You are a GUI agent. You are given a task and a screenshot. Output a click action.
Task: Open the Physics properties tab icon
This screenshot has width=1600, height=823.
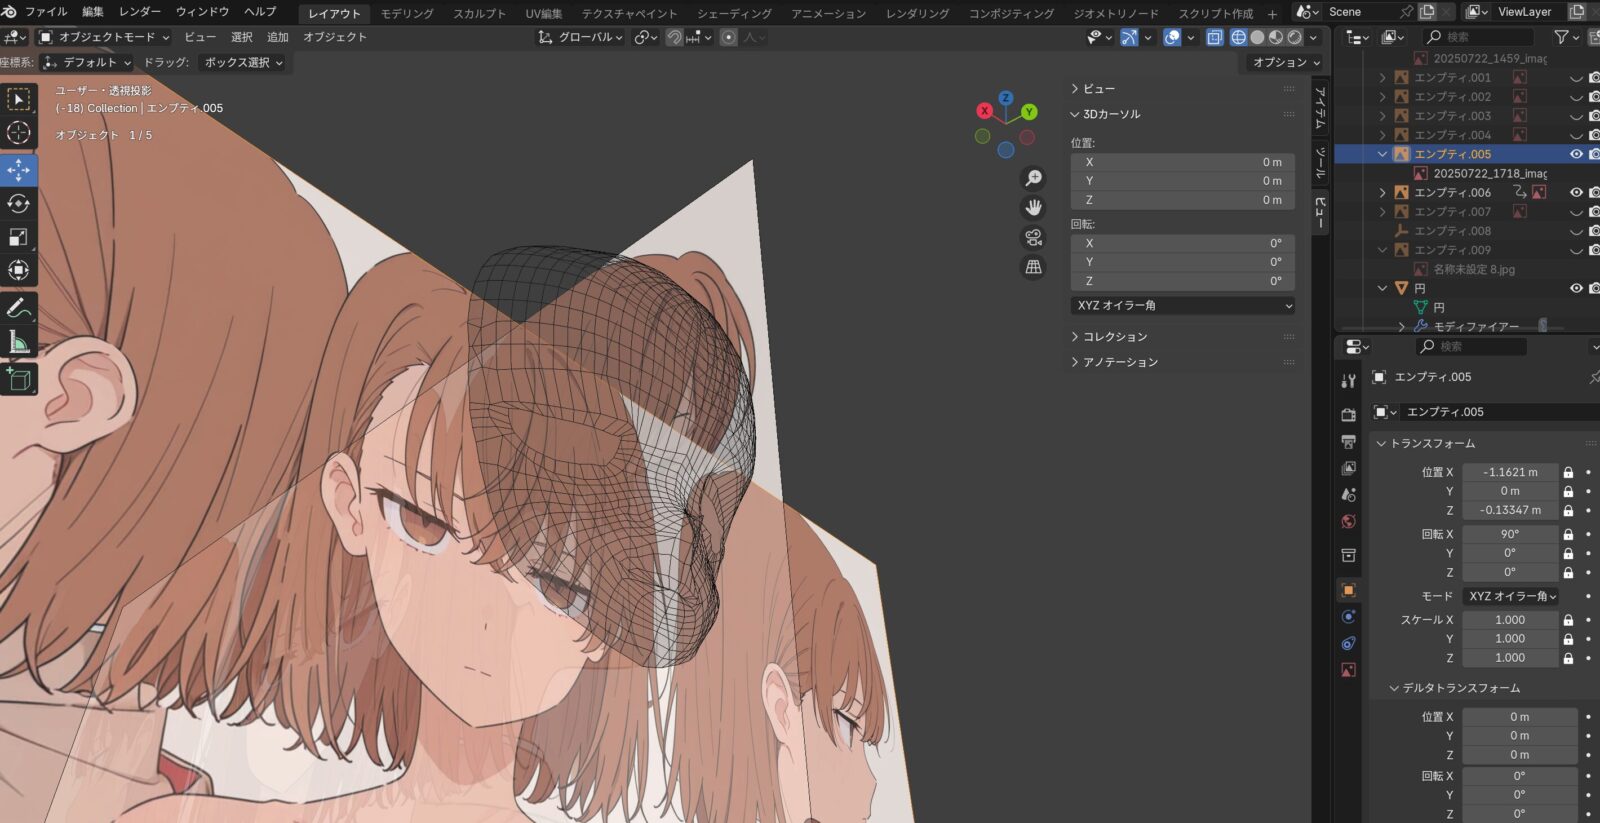tap(1348, 617)
